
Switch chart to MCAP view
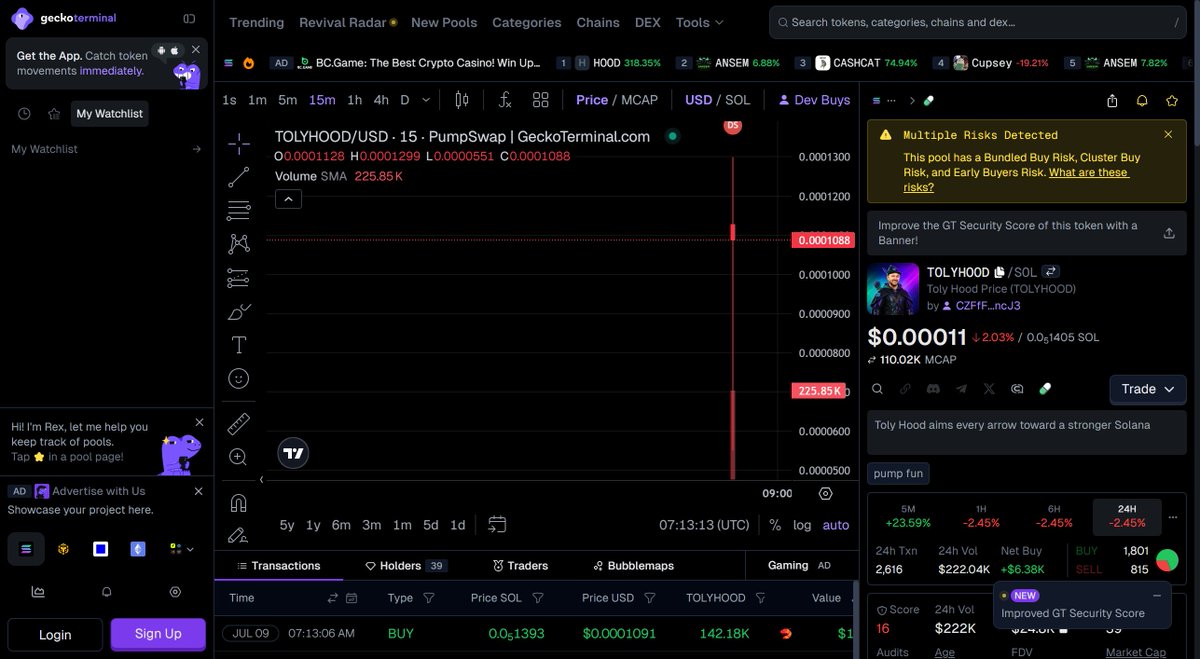click(640, 100)
